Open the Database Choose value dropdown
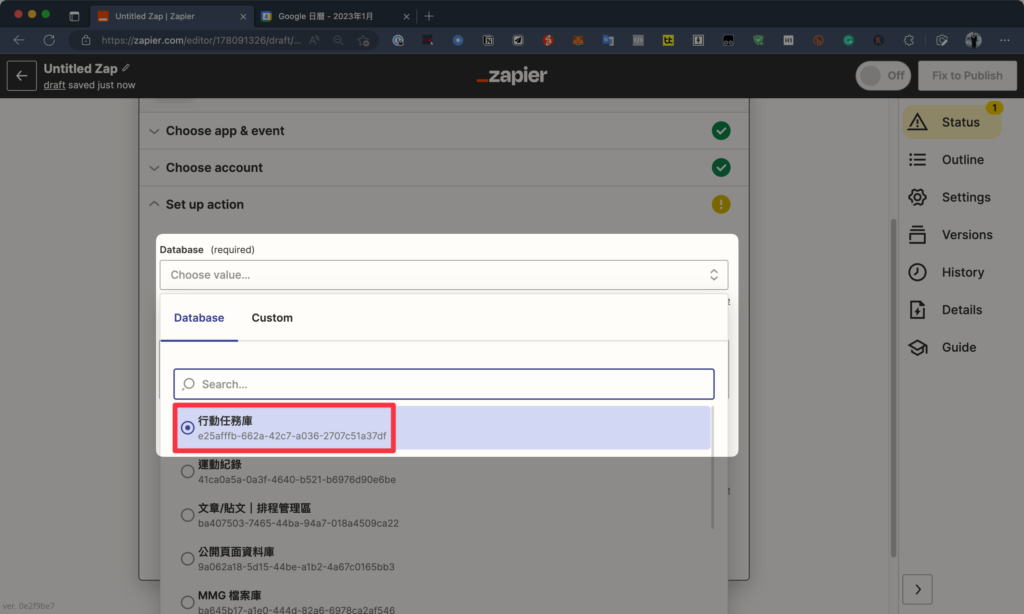Screen dimensions: 1024x614 (x=444, y=275)
